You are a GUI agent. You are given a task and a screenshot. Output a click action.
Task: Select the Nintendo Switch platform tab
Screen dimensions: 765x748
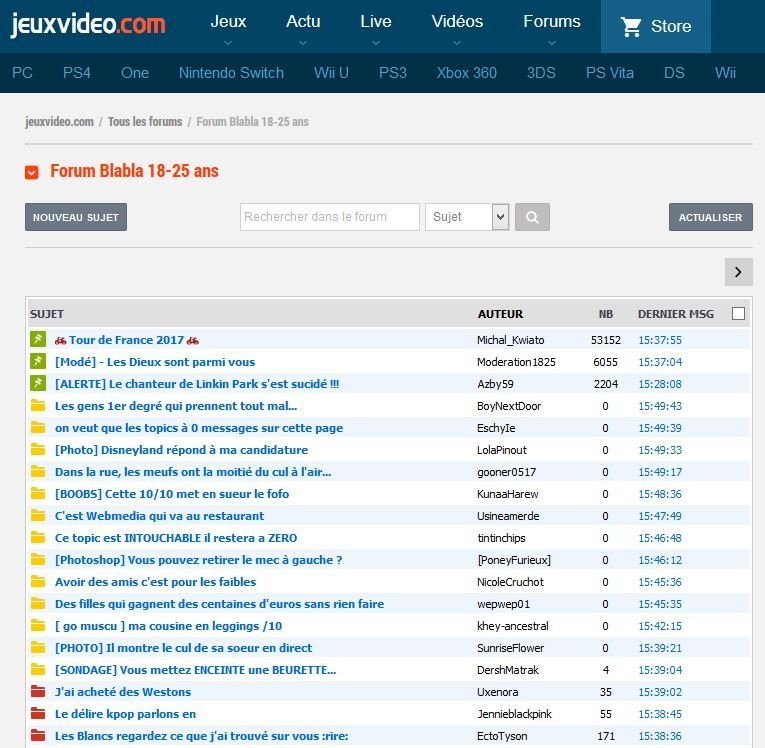[231, 73]
